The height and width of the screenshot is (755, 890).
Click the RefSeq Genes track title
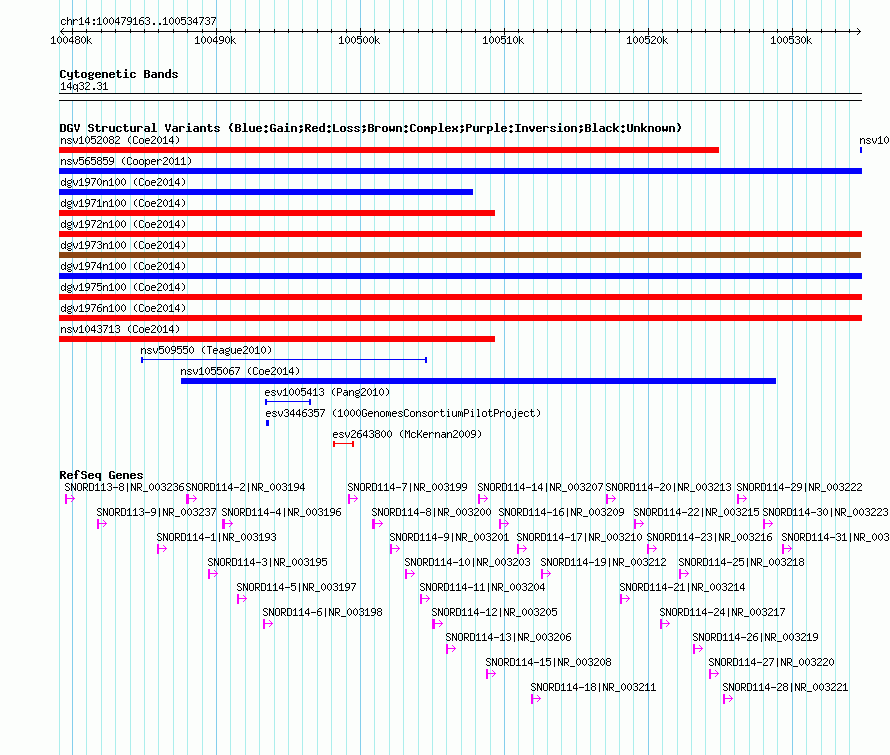point(101,475)
